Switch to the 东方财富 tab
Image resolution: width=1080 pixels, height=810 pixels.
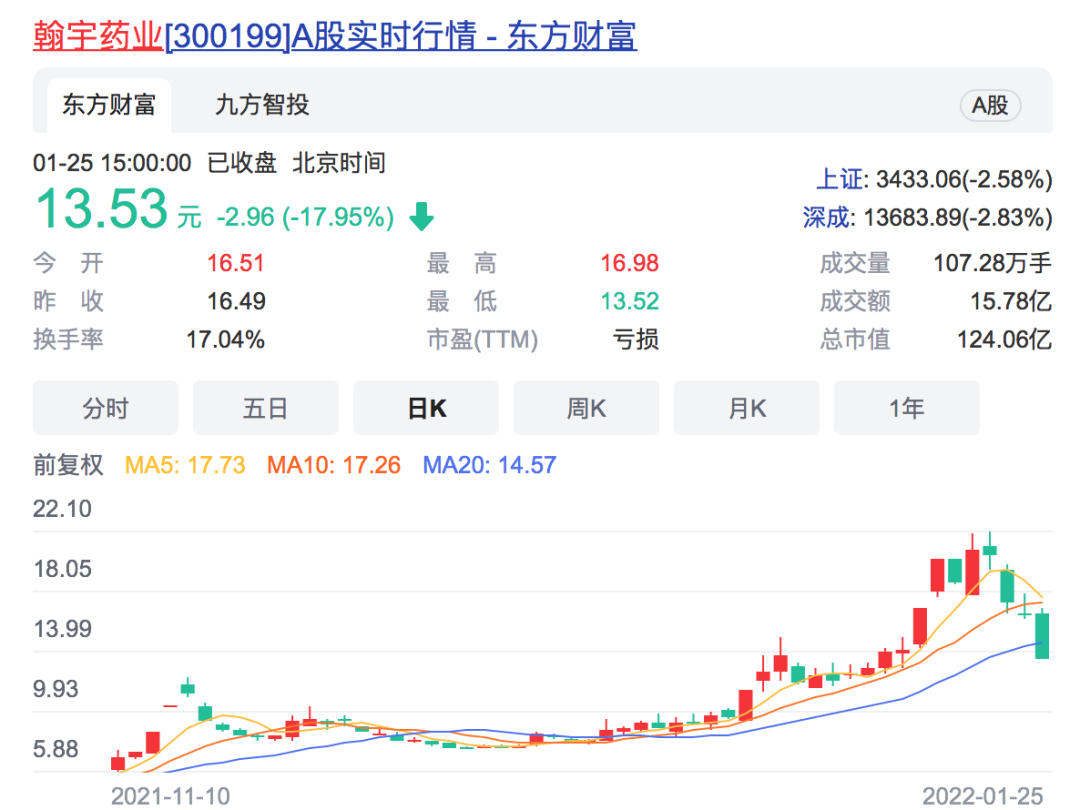click(108, 104)
